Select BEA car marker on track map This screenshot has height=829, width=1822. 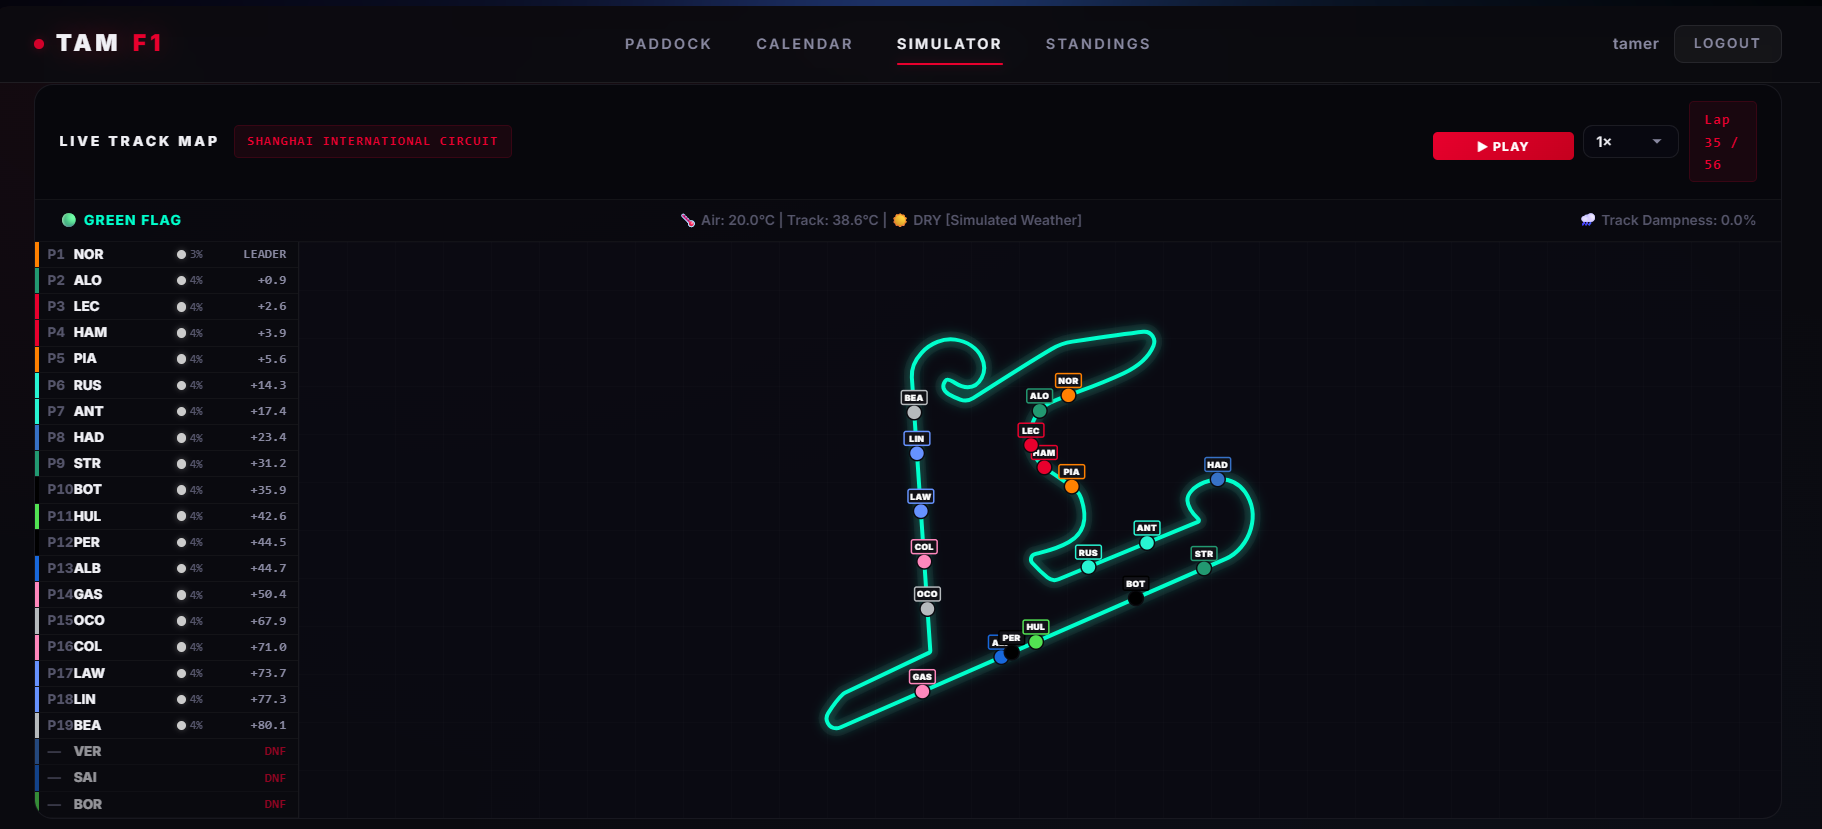[913, 412]
